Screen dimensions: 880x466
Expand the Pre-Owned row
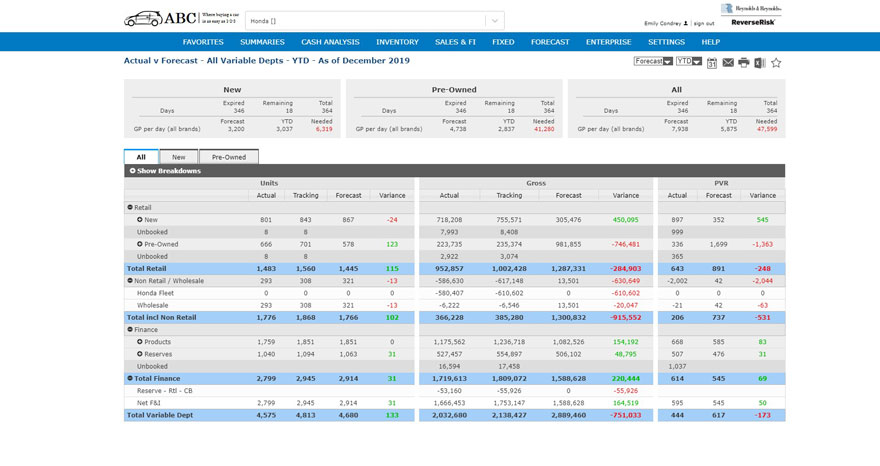pyautogui.click(x=140, y=244)
